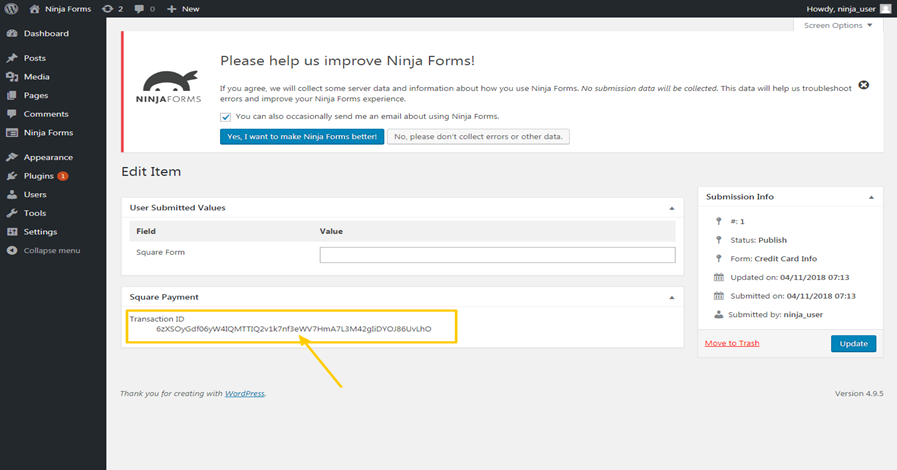Click the Users sidebar icon
897x470 pixels.
click(12, 194)
